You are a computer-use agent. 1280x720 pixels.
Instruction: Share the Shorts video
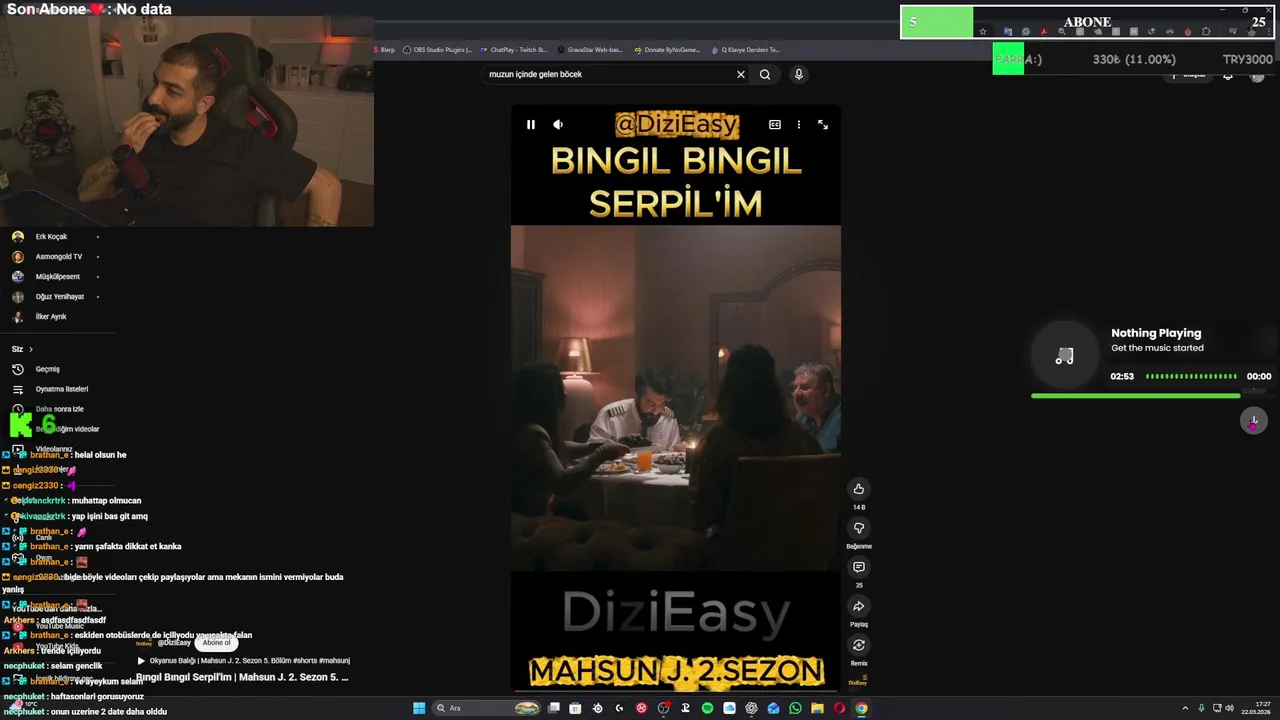[x=858, y=606]
